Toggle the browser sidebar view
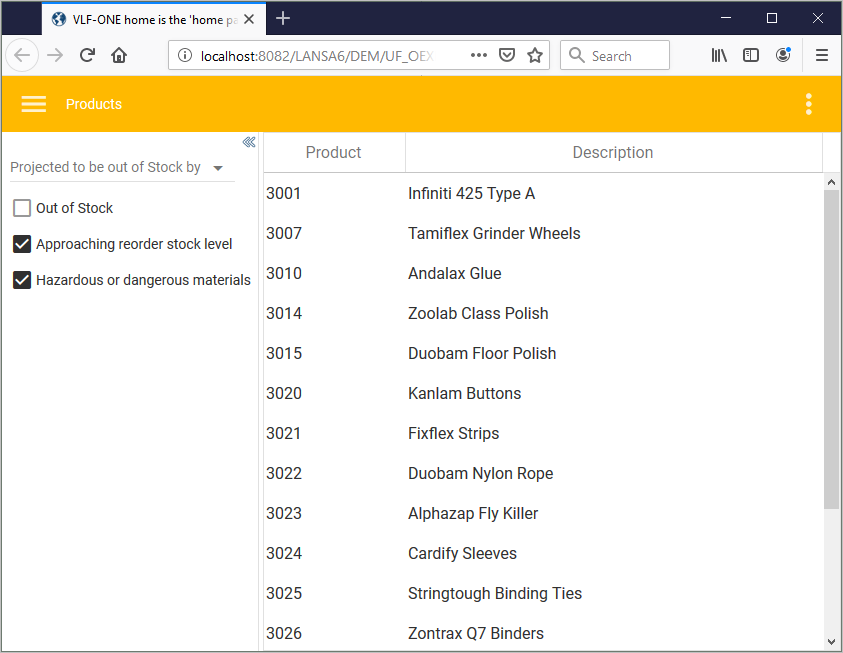Screen dimensions: 843x653 coord(751,56)
